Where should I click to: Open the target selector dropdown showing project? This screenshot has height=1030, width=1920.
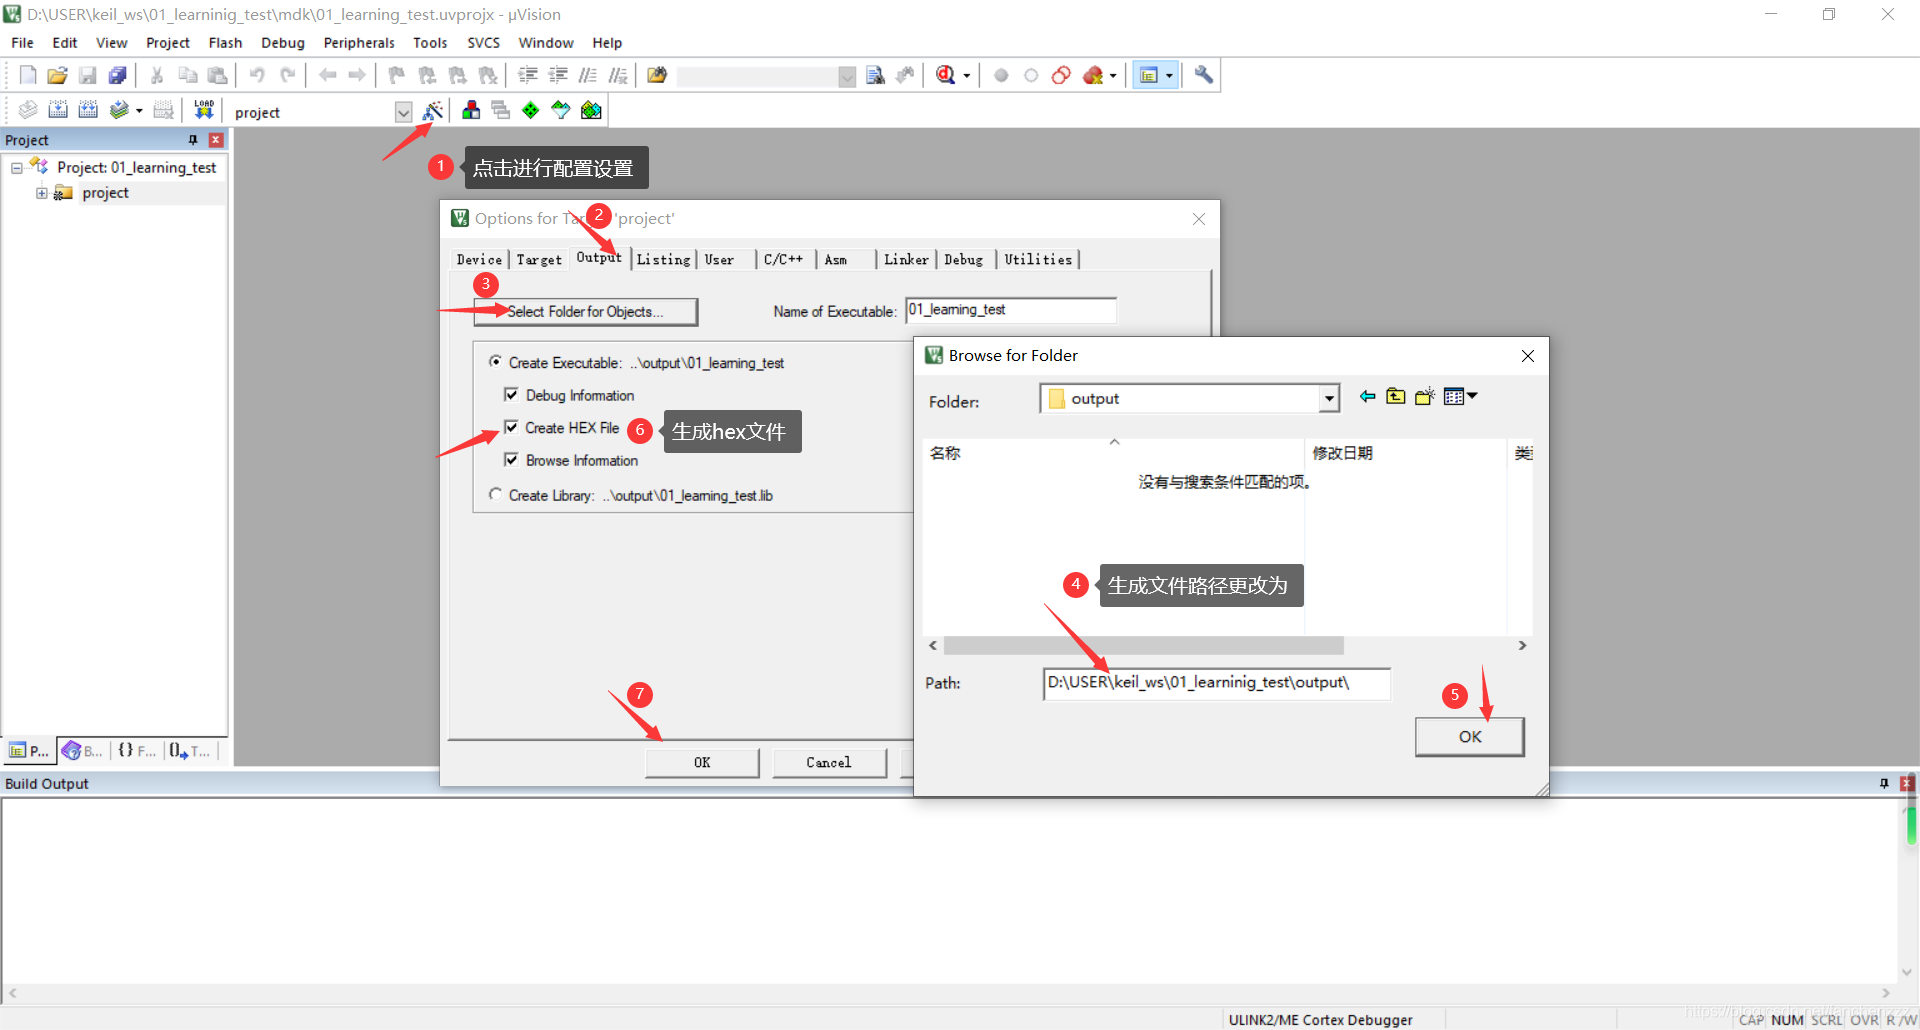pyautogui.click(x=403, y=112)
